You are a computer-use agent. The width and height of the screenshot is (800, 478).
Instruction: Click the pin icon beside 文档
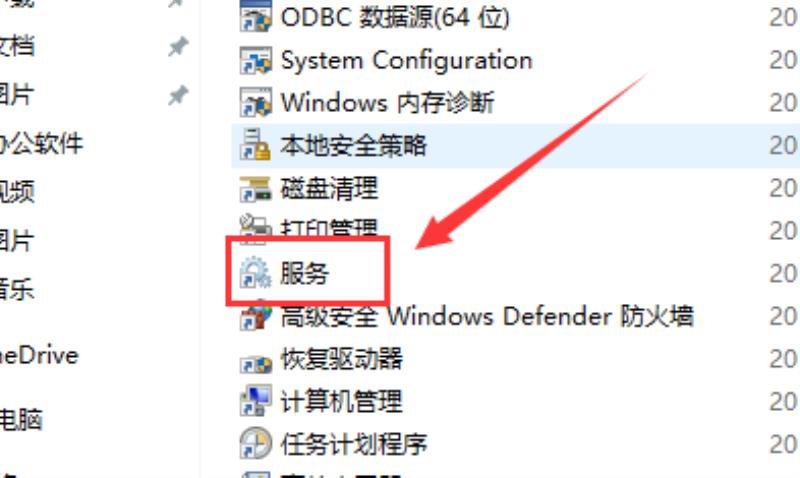pyautogui.click(x=178, y=47)
